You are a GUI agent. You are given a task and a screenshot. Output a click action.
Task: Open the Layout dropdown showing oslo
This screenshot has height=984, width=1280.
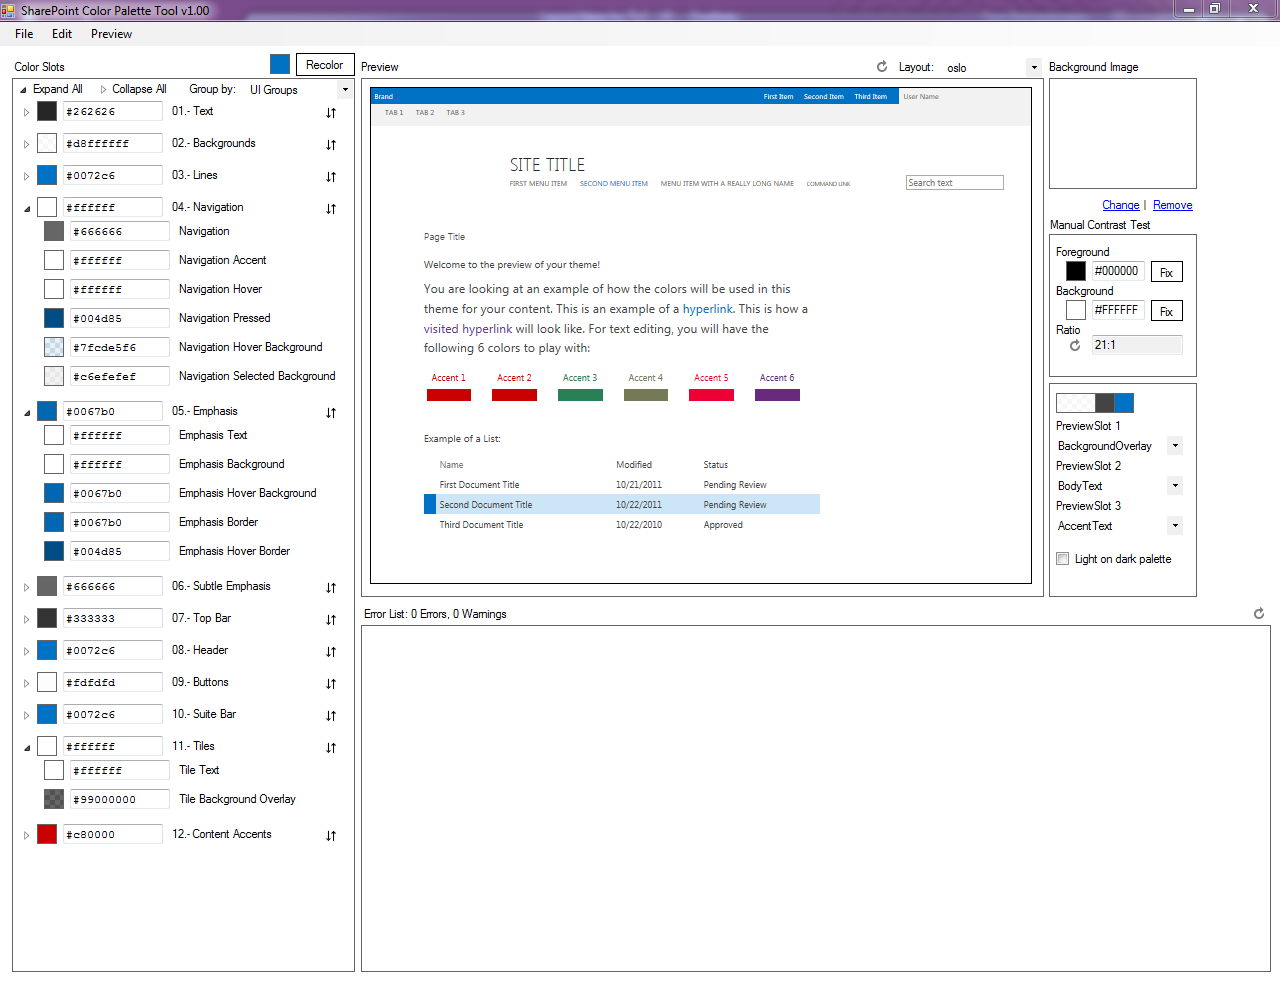[1034, 67]
